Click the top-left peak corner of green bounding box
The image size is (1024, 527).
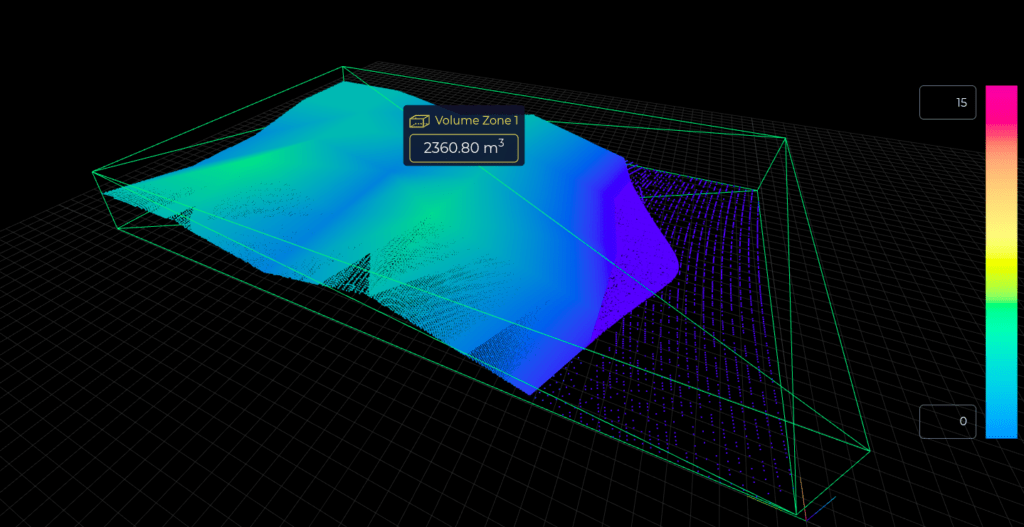(x=343, y=68)
